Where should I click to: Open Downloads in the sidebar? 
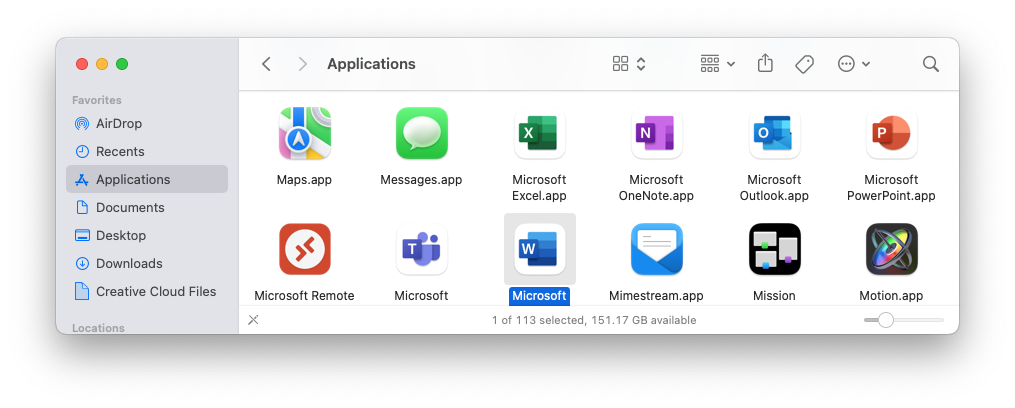click(129, 264)
